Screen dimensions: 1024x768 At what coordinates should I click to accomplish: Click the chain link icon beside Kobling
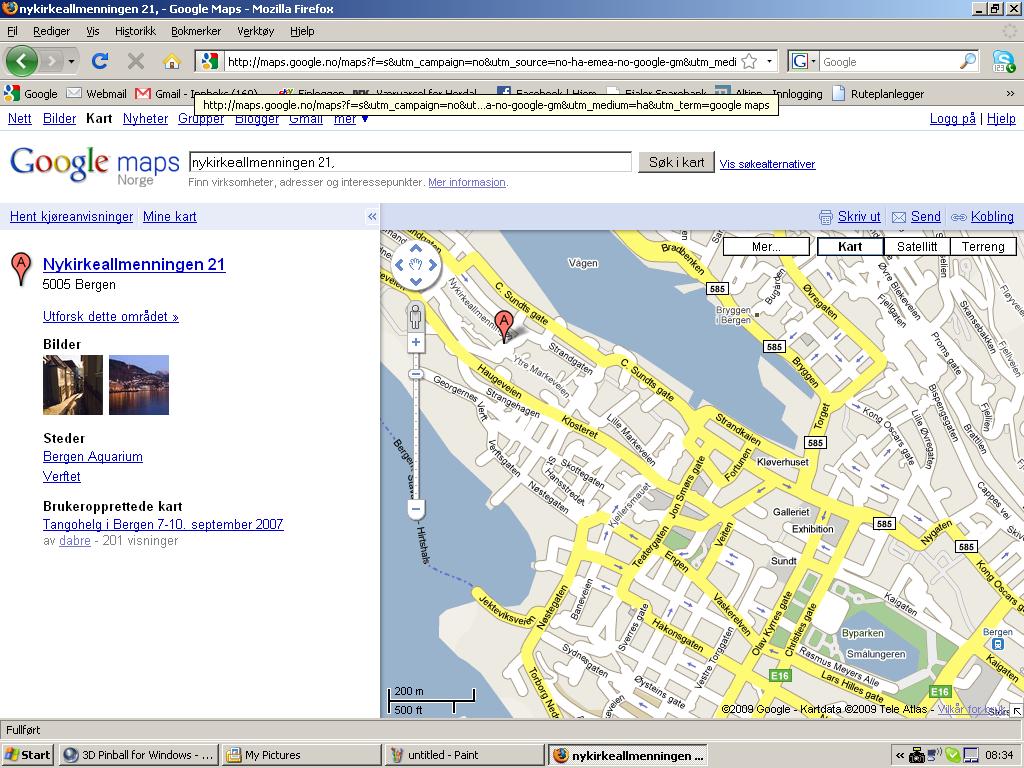(959, 217)
